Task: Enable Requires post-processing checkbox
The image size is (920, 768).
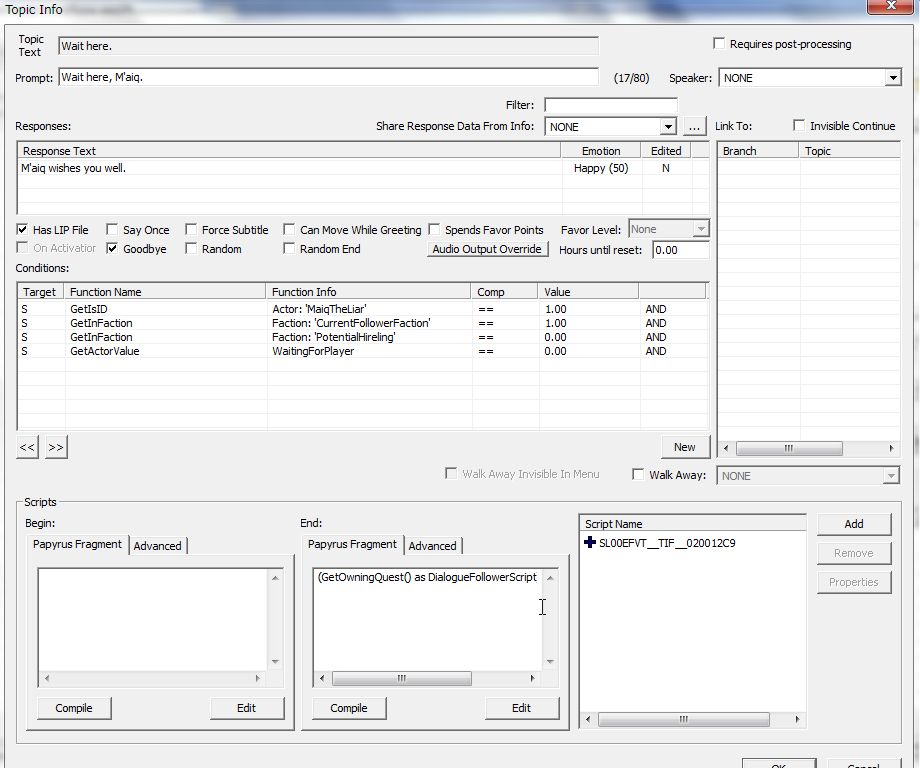Action: pyautogui.click(x=719, y=43)
